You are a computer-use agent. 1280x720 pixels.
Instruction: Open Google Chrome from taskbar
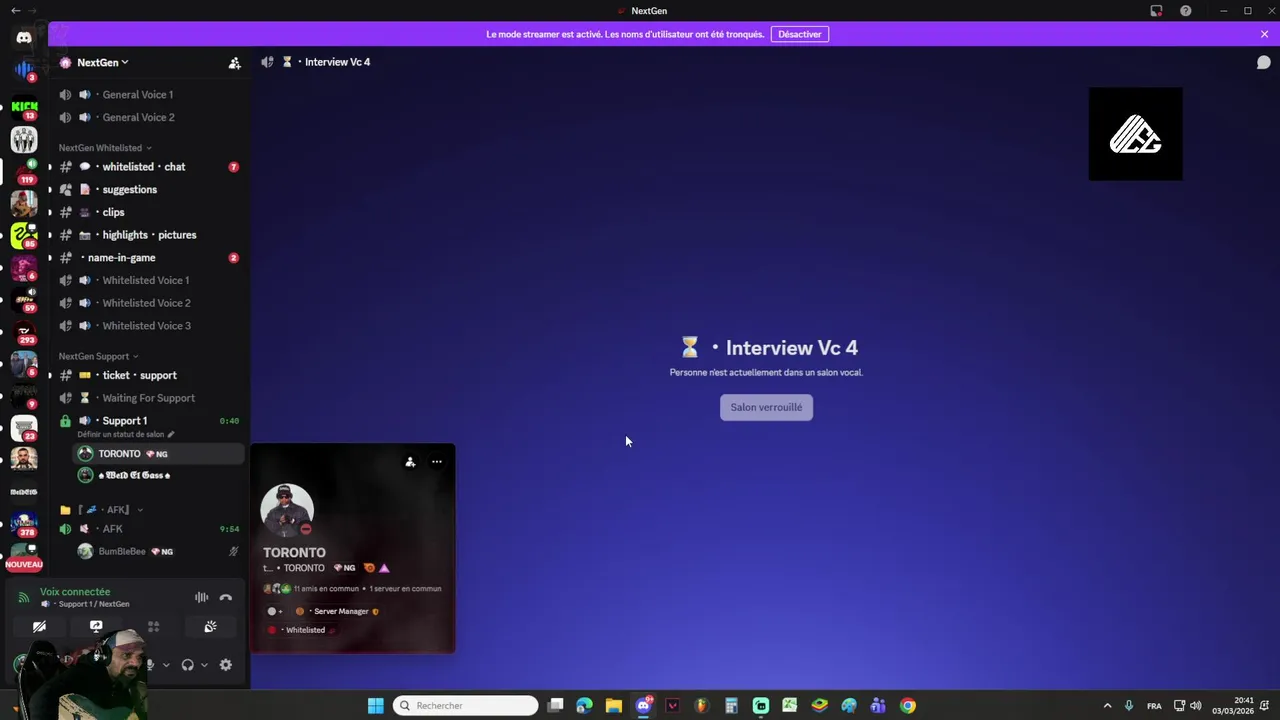(x=907, y=706)
